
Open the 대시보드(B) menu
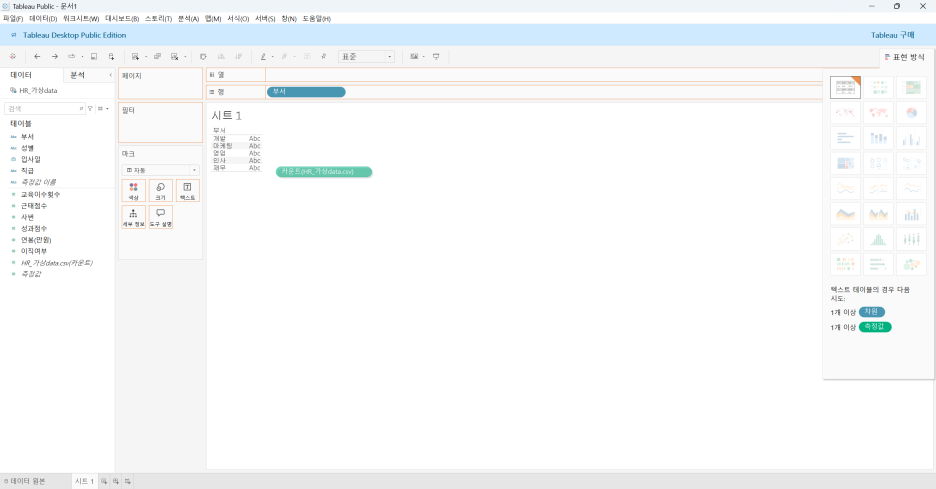click(x=122, y=19)
